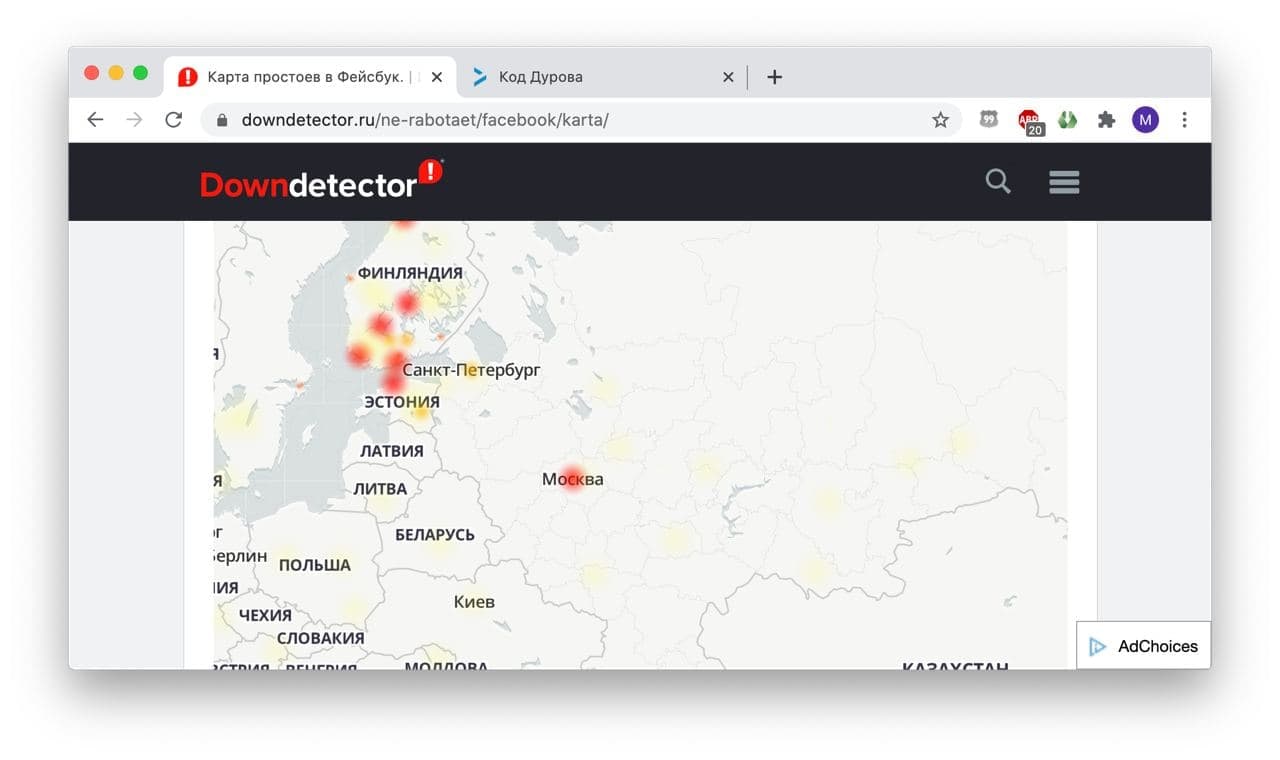This screenshot has width=1280, height=760.
Task: Click the ПОЛЬША label on the map
Action: click(315, 565)
